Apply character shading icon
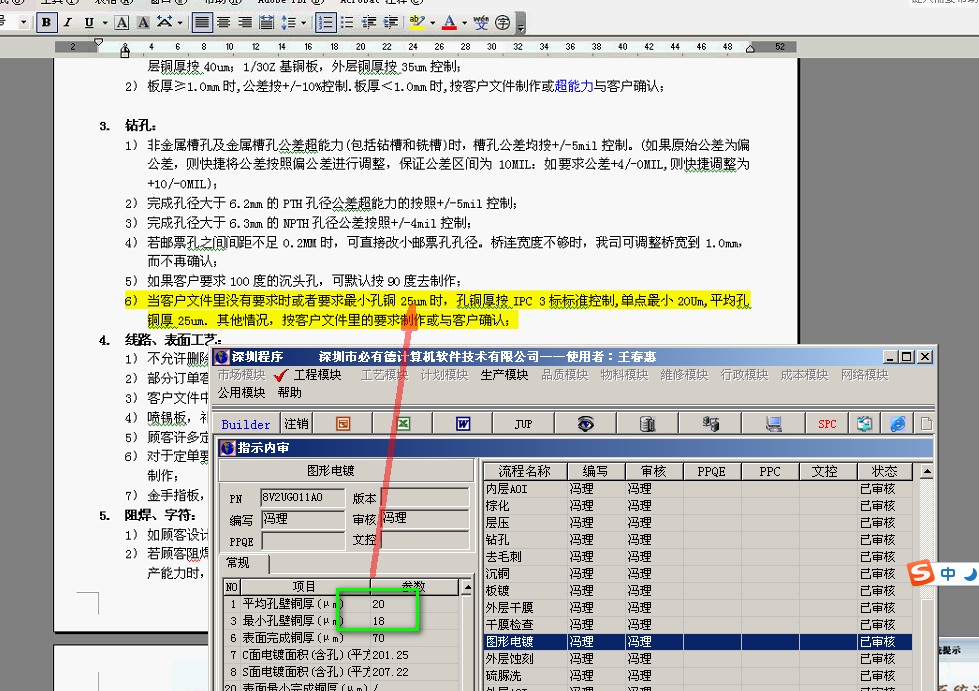The image size is (979, 691). point(143,23)
